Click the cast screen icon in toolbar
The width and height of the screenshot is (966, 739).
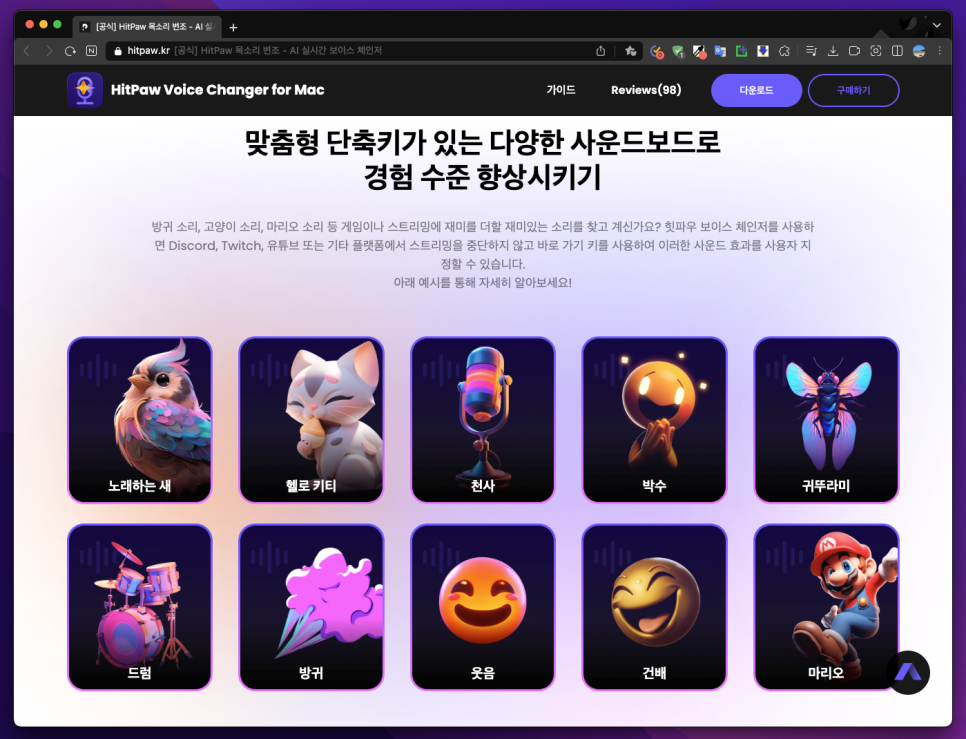pyautogui.click(x=854, y=51)
